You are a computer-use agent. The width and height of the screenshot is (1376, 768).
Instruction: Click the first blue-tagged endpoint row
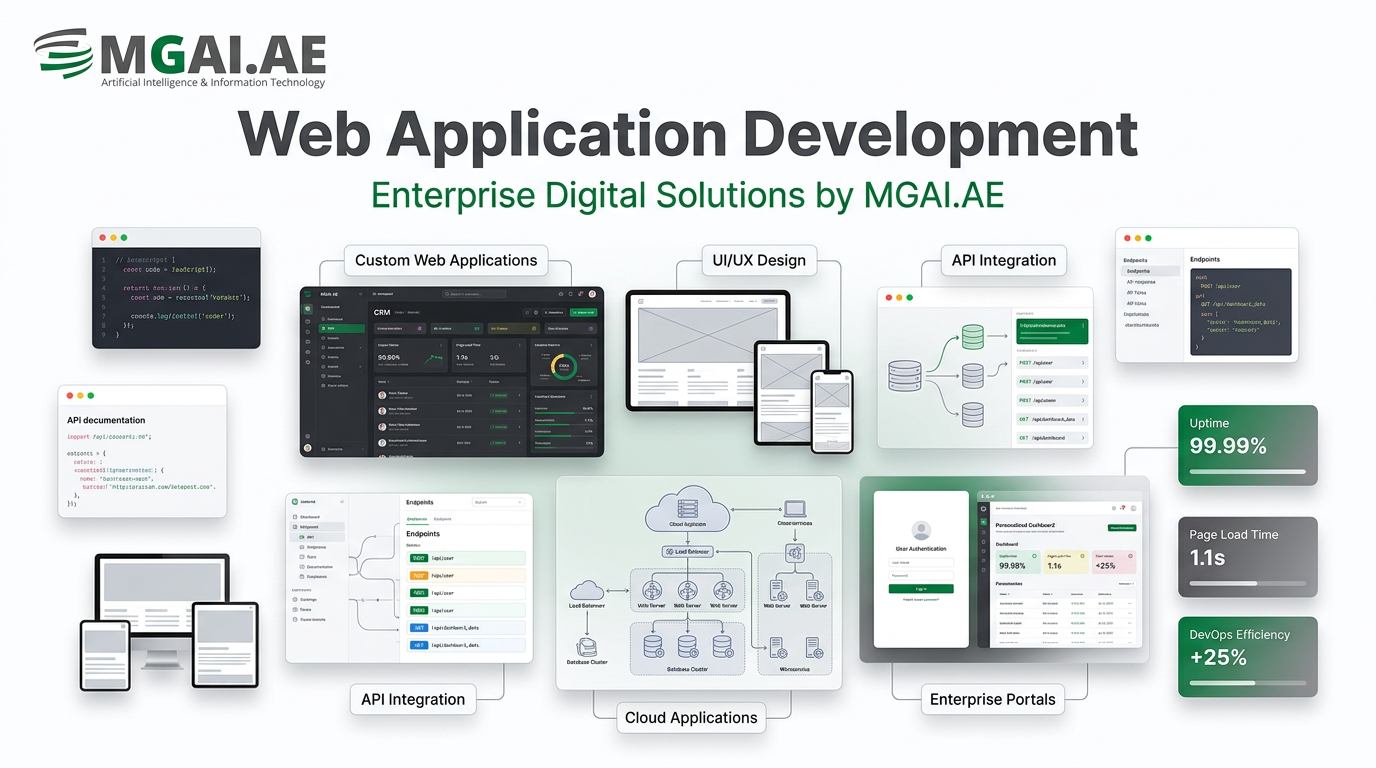pos(466,627)
